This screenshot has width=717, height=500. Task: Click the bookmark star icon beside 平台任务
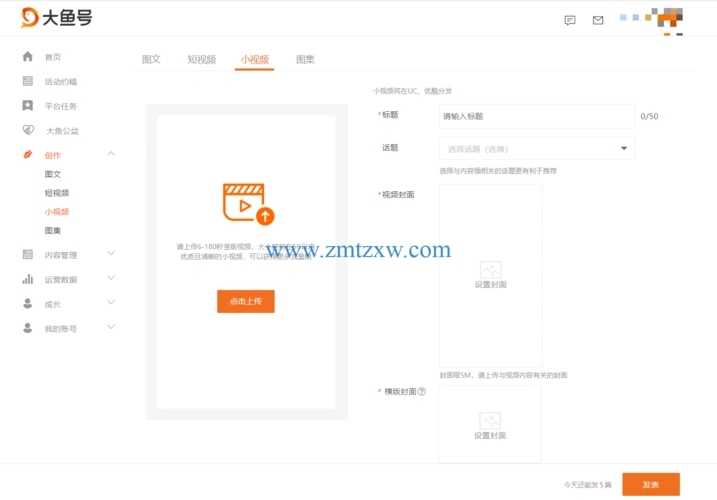[x=28, y=106]
